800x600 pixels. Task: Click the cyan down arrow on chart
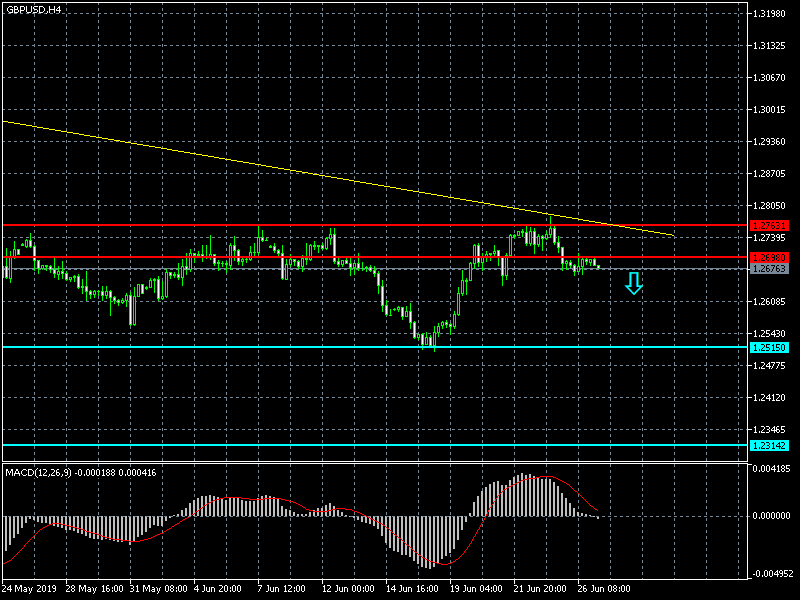pyautogui.click(x=634, y=283)
